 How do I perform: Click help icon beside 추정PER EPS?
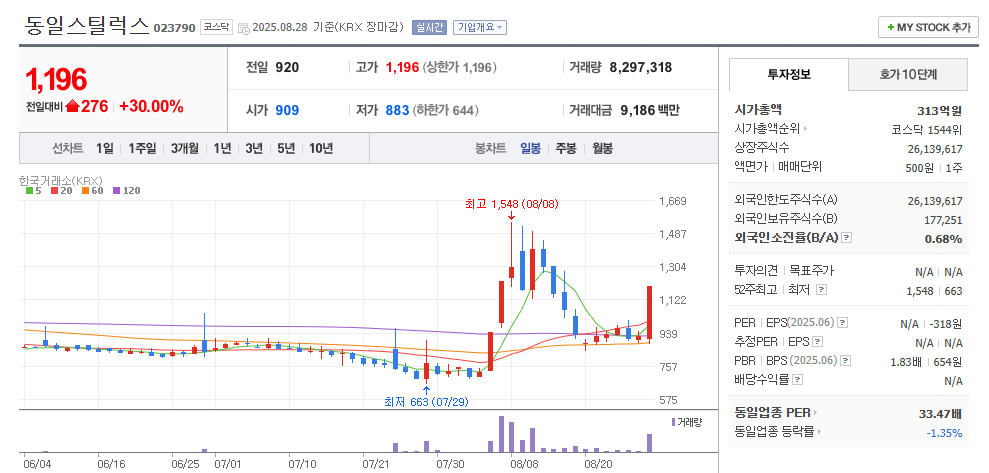[818, 342]
